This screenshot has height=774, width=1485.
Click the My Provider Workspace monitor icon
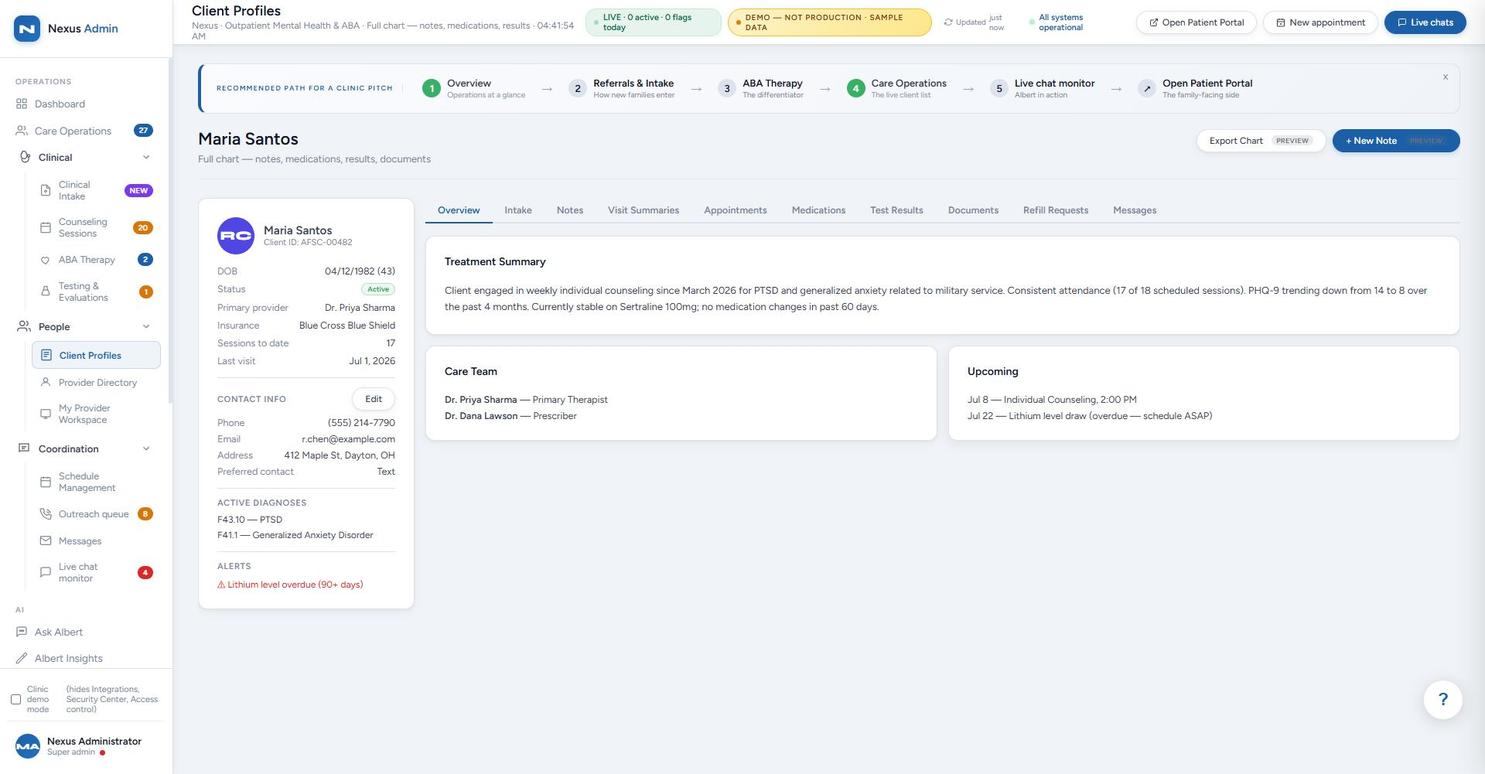pyautogui.click(x=45, y=414)
